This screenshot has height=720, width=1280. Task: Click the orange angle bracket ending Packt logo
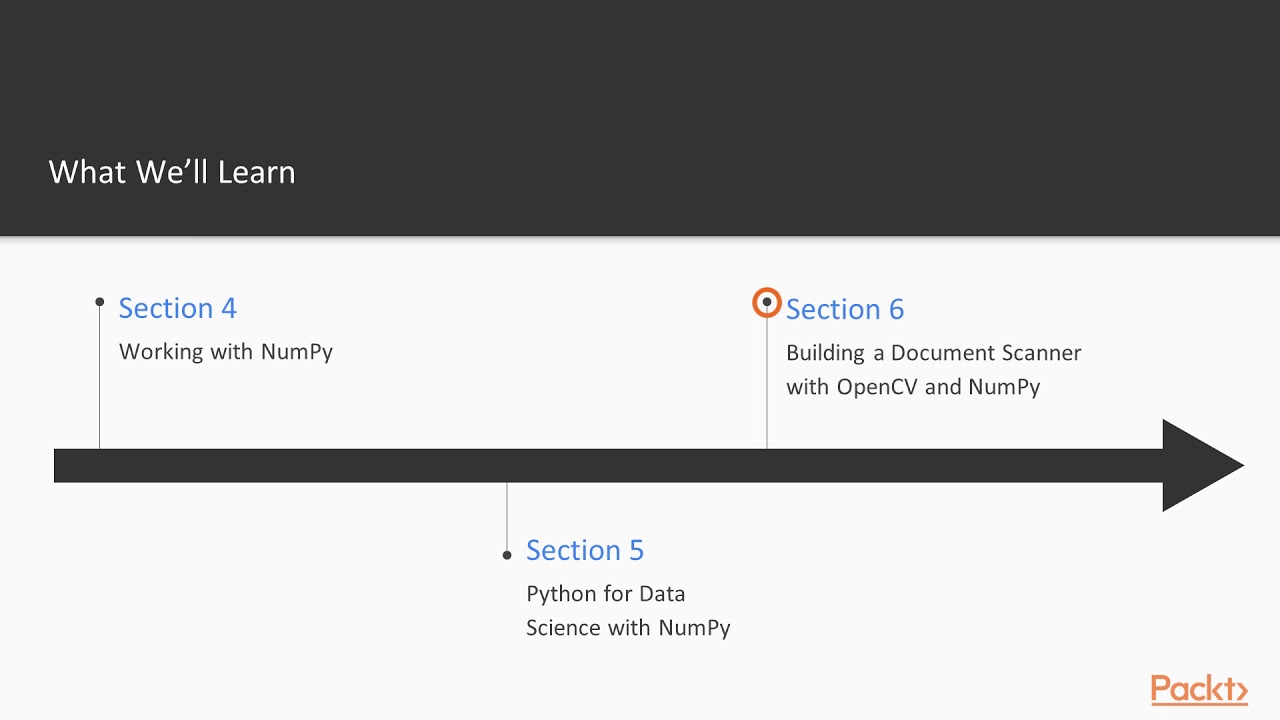click(1239, 691)
